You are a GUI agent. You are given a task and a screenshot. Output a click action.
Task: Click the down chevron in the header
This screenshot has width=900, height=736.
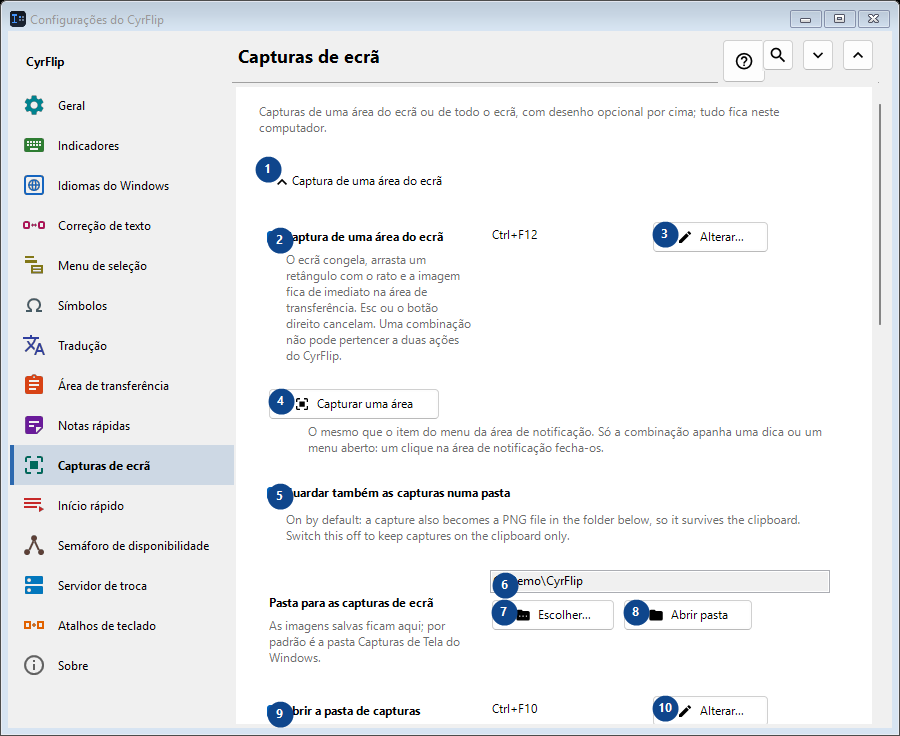click(x=818, y=55)
